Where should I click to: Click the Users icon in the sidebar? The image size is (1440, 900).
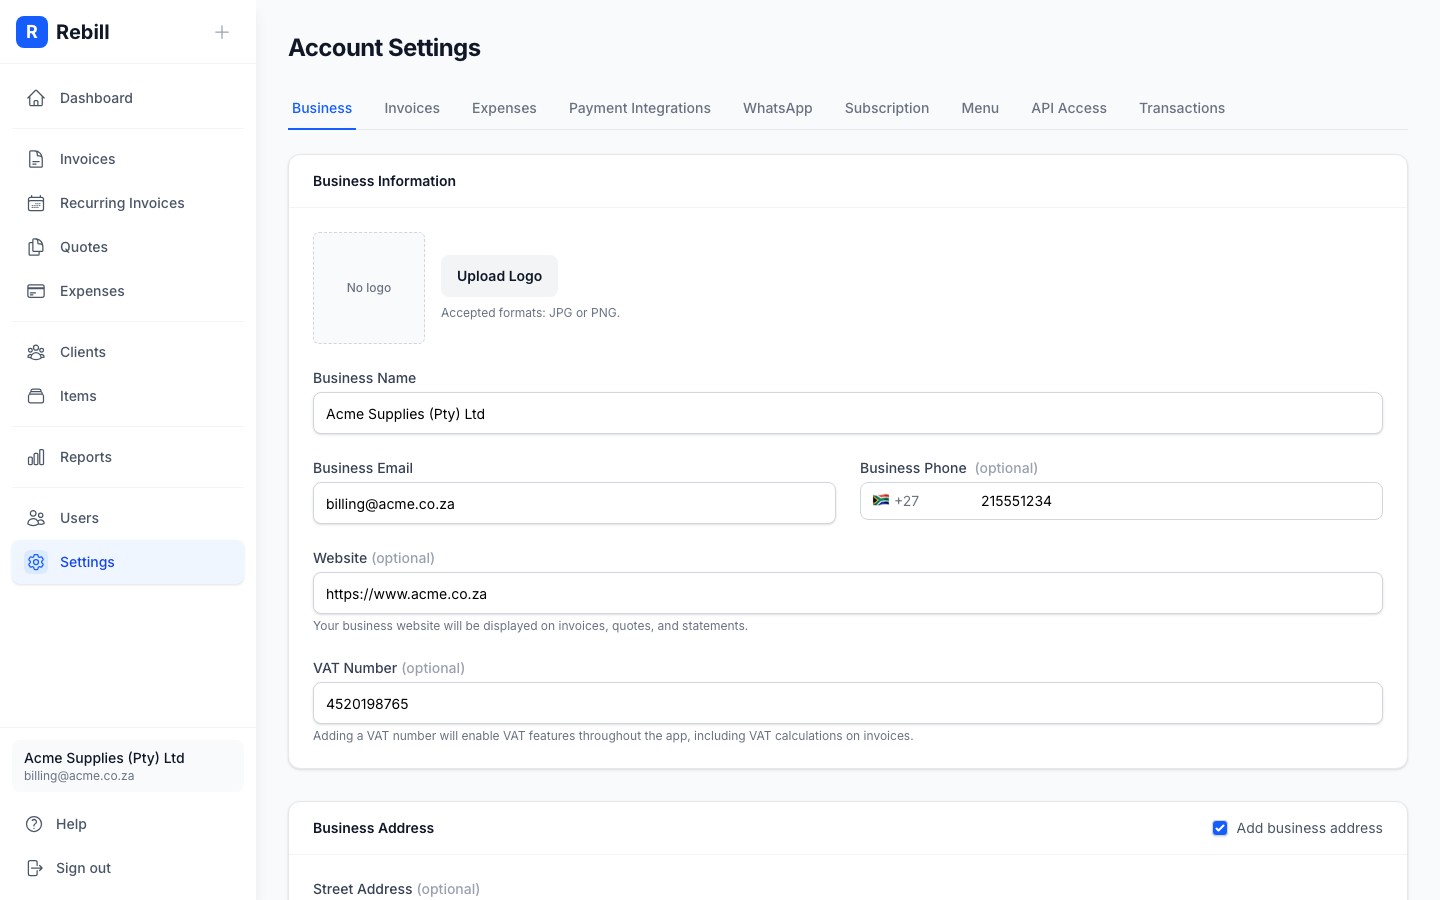(36, 518)
